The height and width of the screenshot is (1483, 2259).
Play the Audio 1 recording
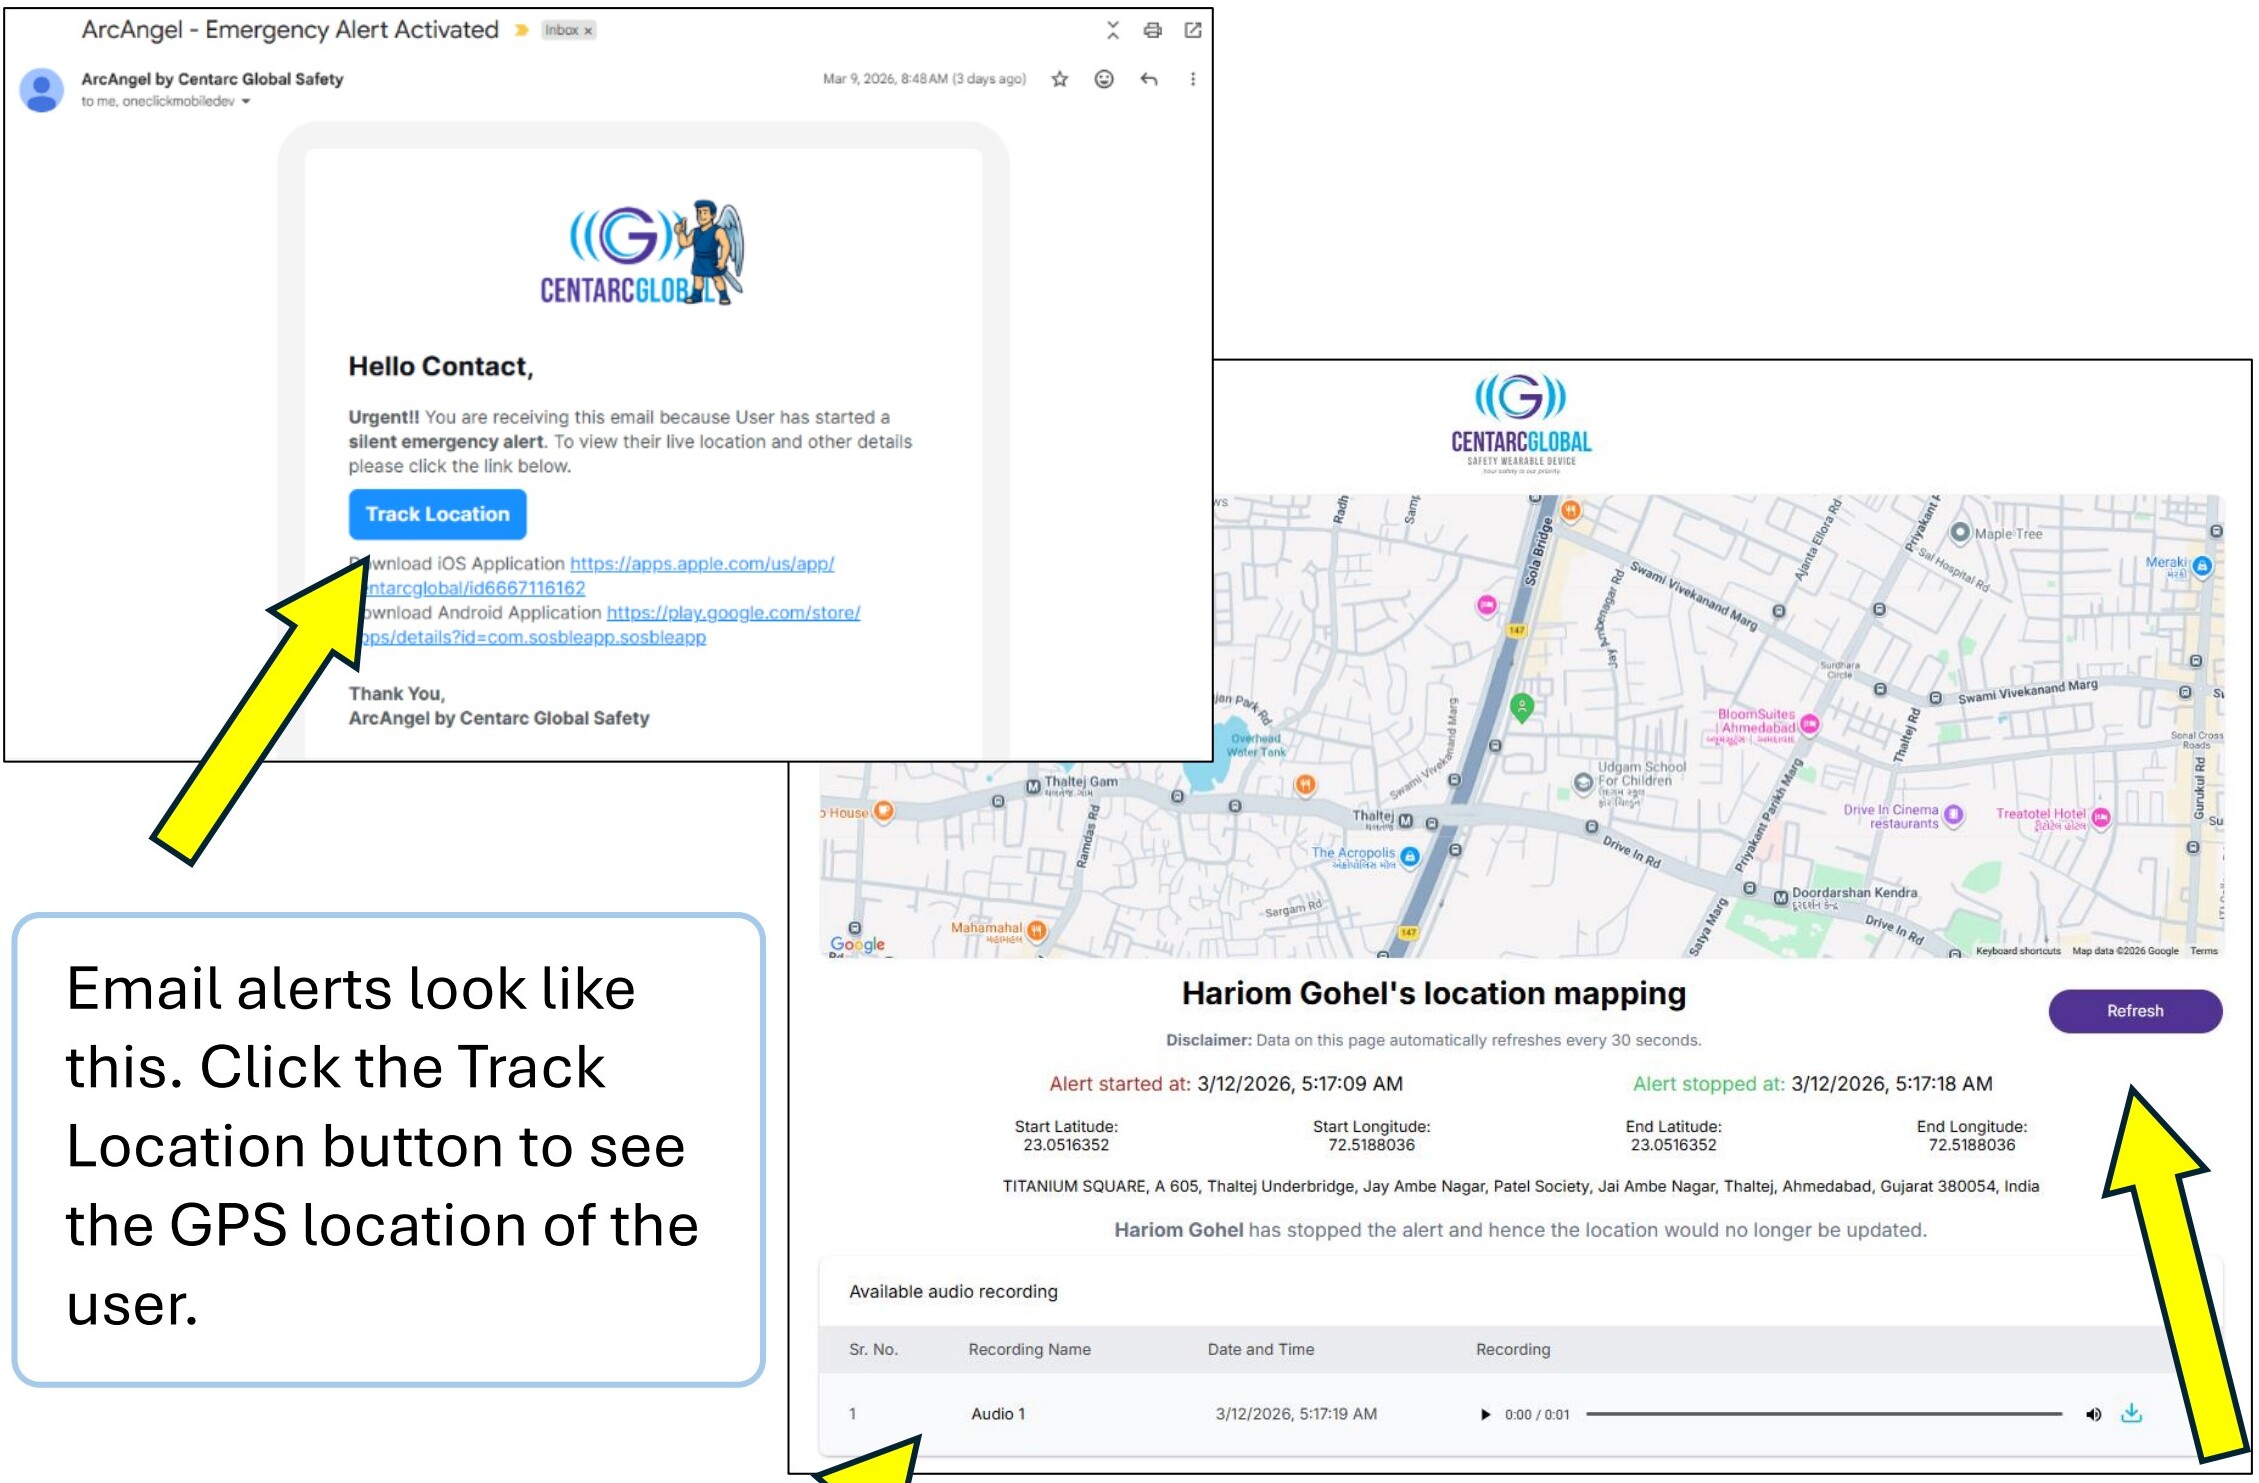1485,1414
